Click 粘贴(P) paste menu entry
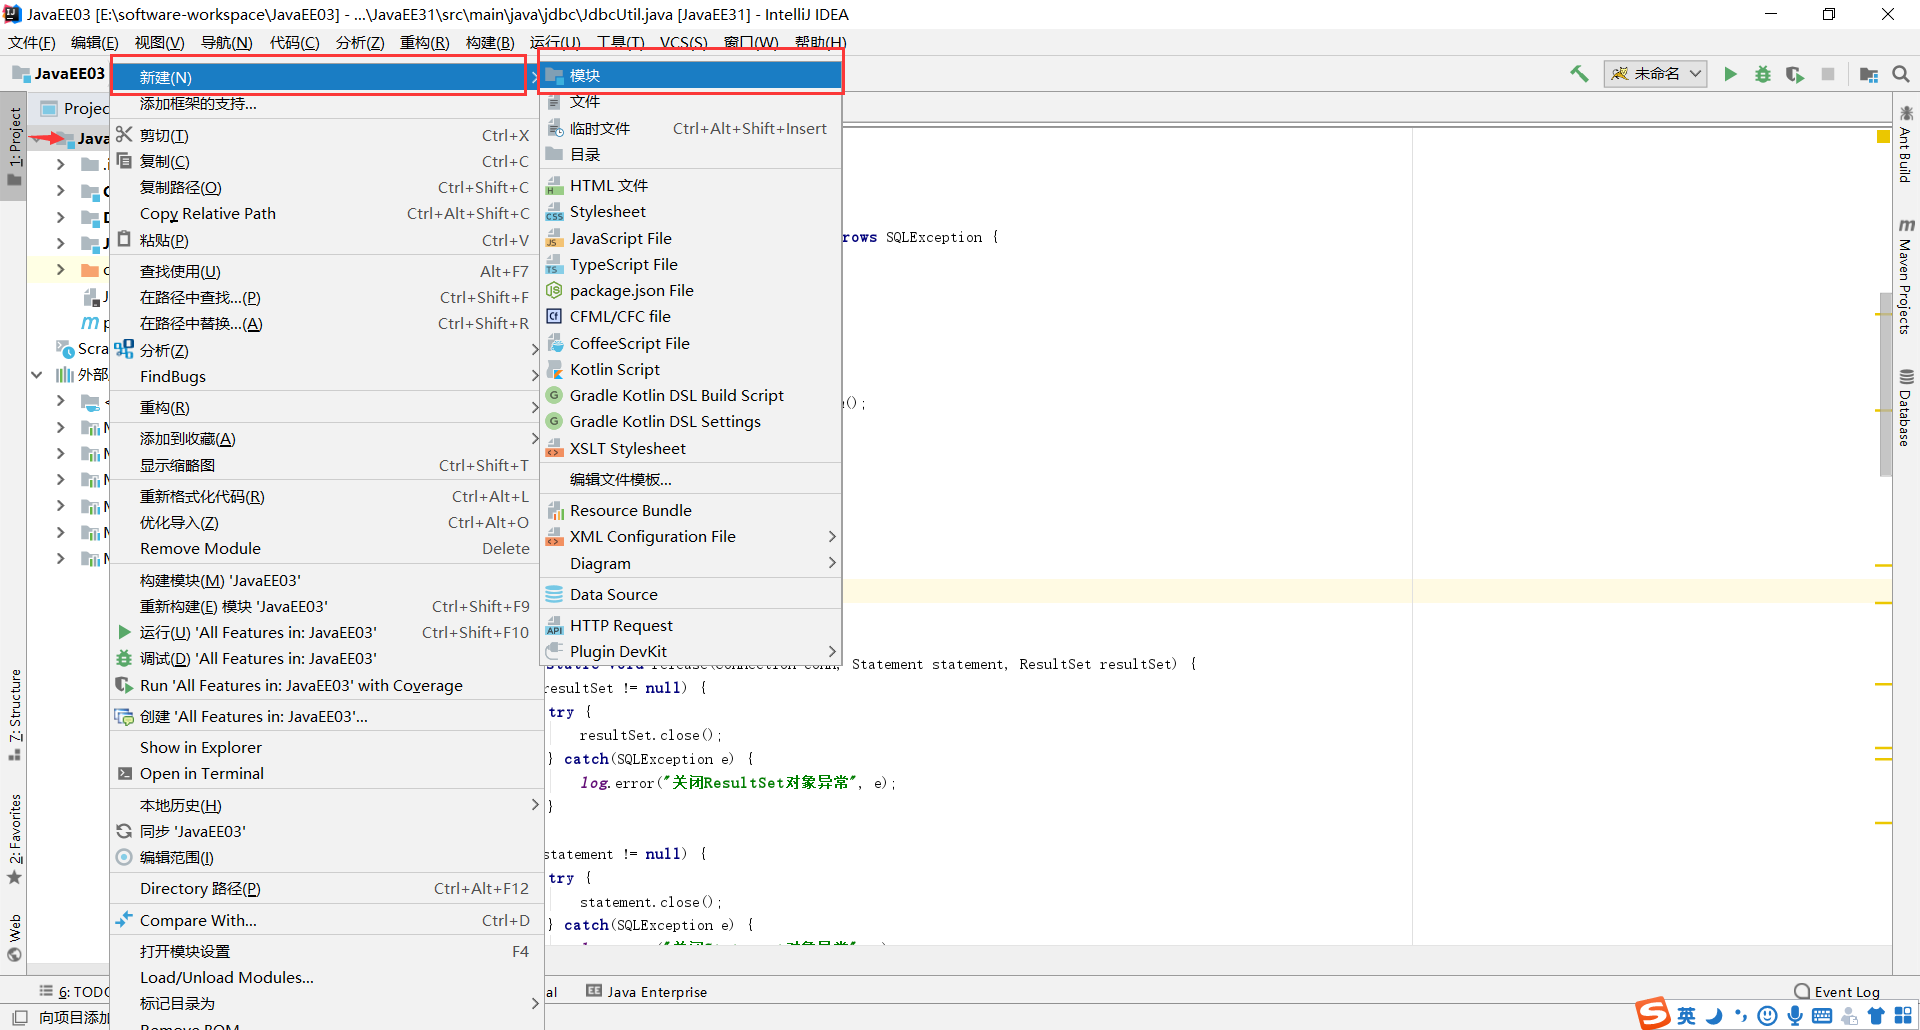 point(326,240)
